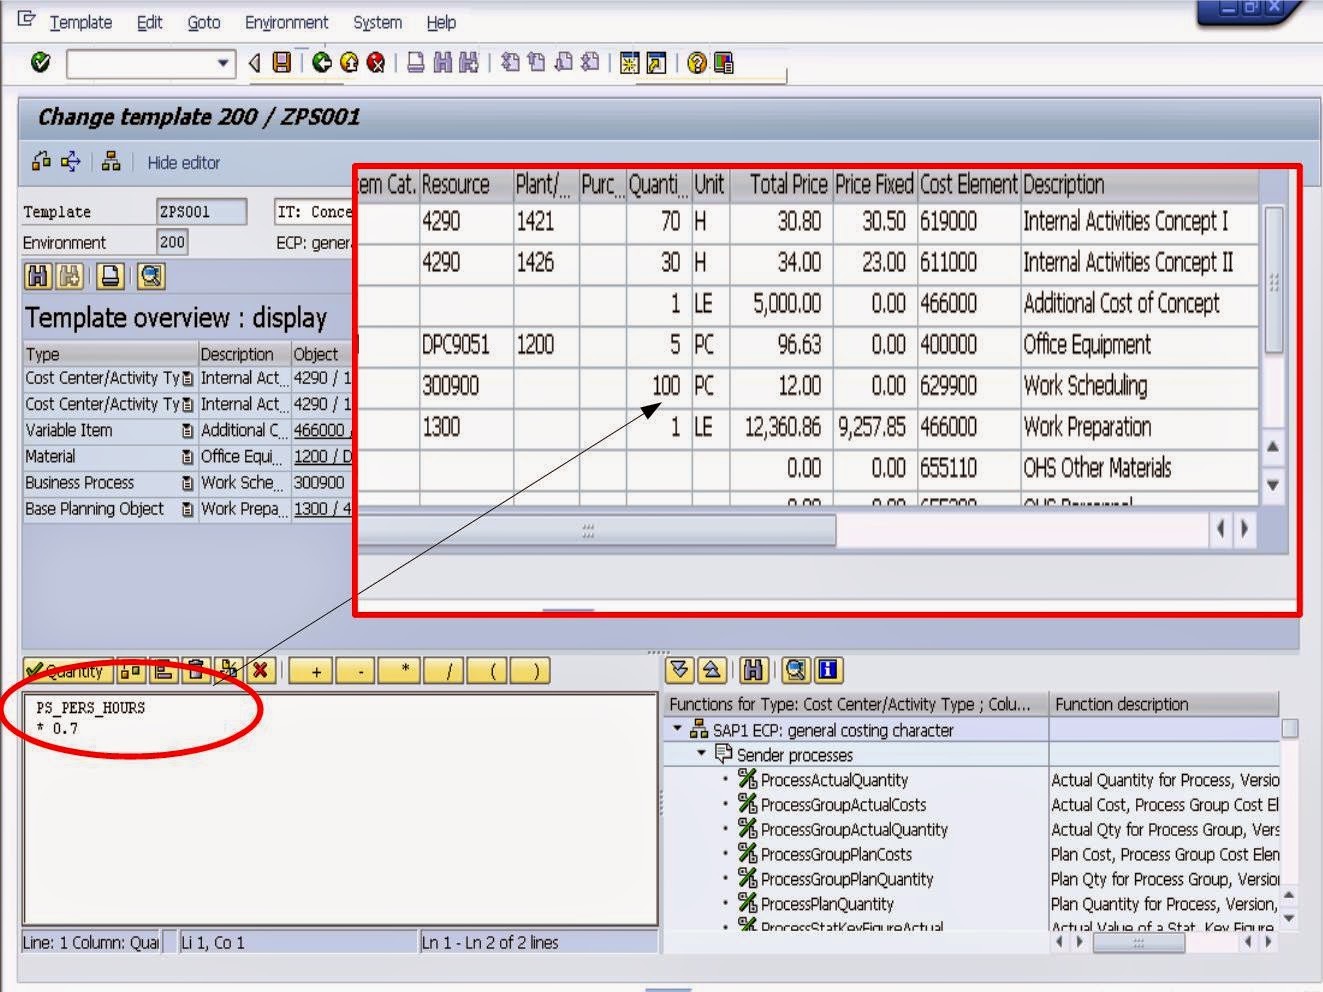Click the Print toolbar icon
The image size is (1323, 992).
(x=414, y=63)
